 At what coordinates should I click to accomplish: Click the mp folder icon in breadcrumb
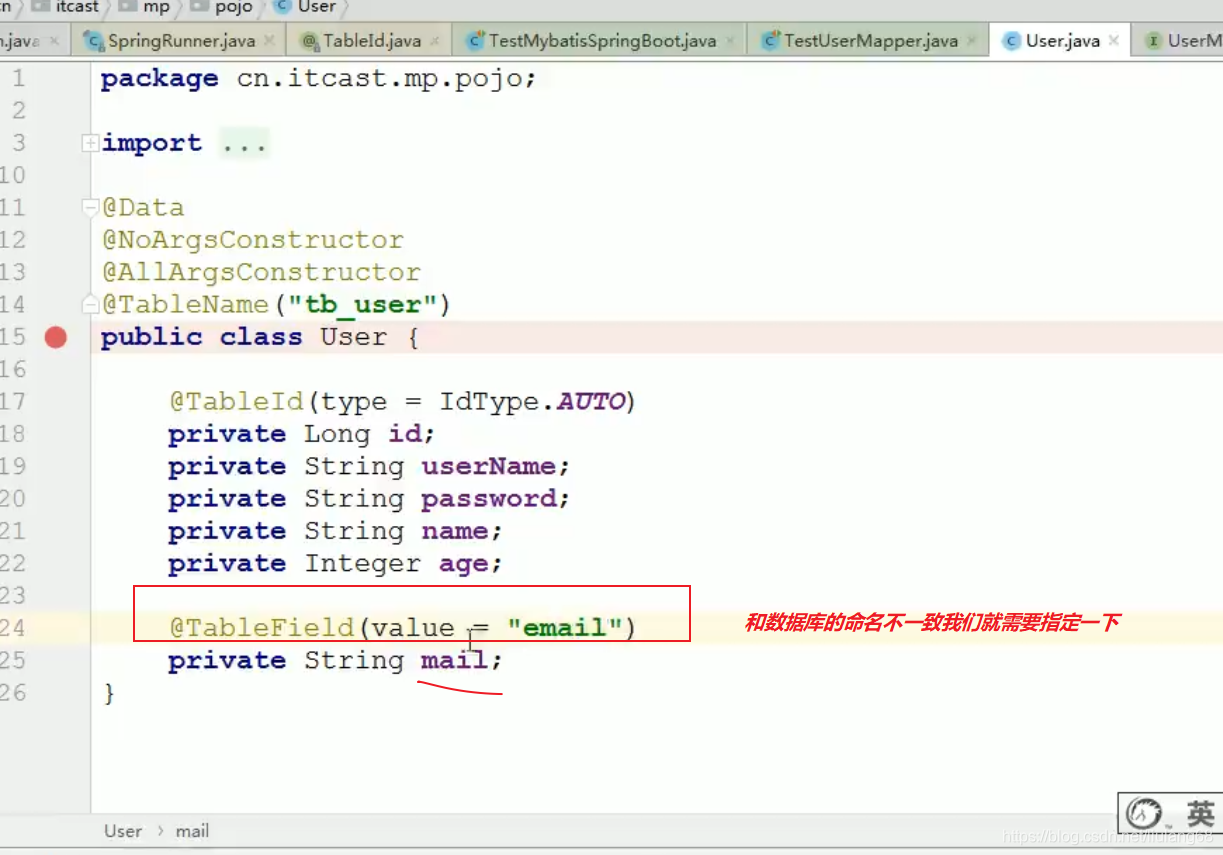click(127, 6)
